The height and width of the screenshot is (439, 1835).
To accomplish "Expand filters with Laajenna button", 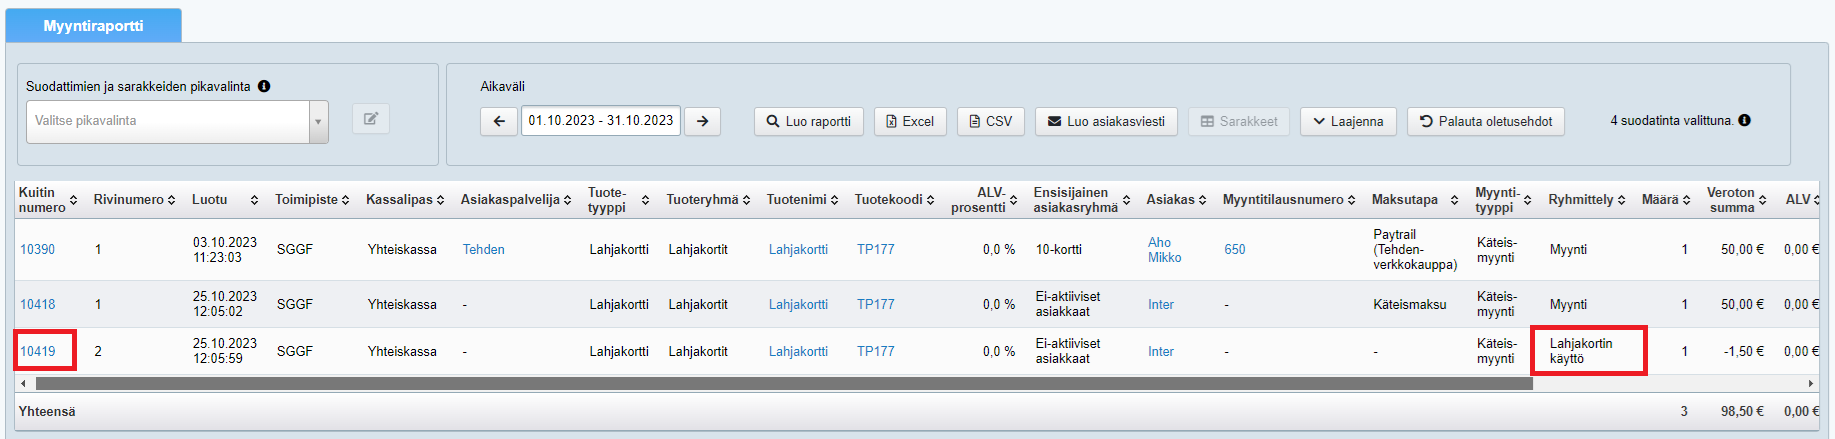I will tap(1347, 121).
